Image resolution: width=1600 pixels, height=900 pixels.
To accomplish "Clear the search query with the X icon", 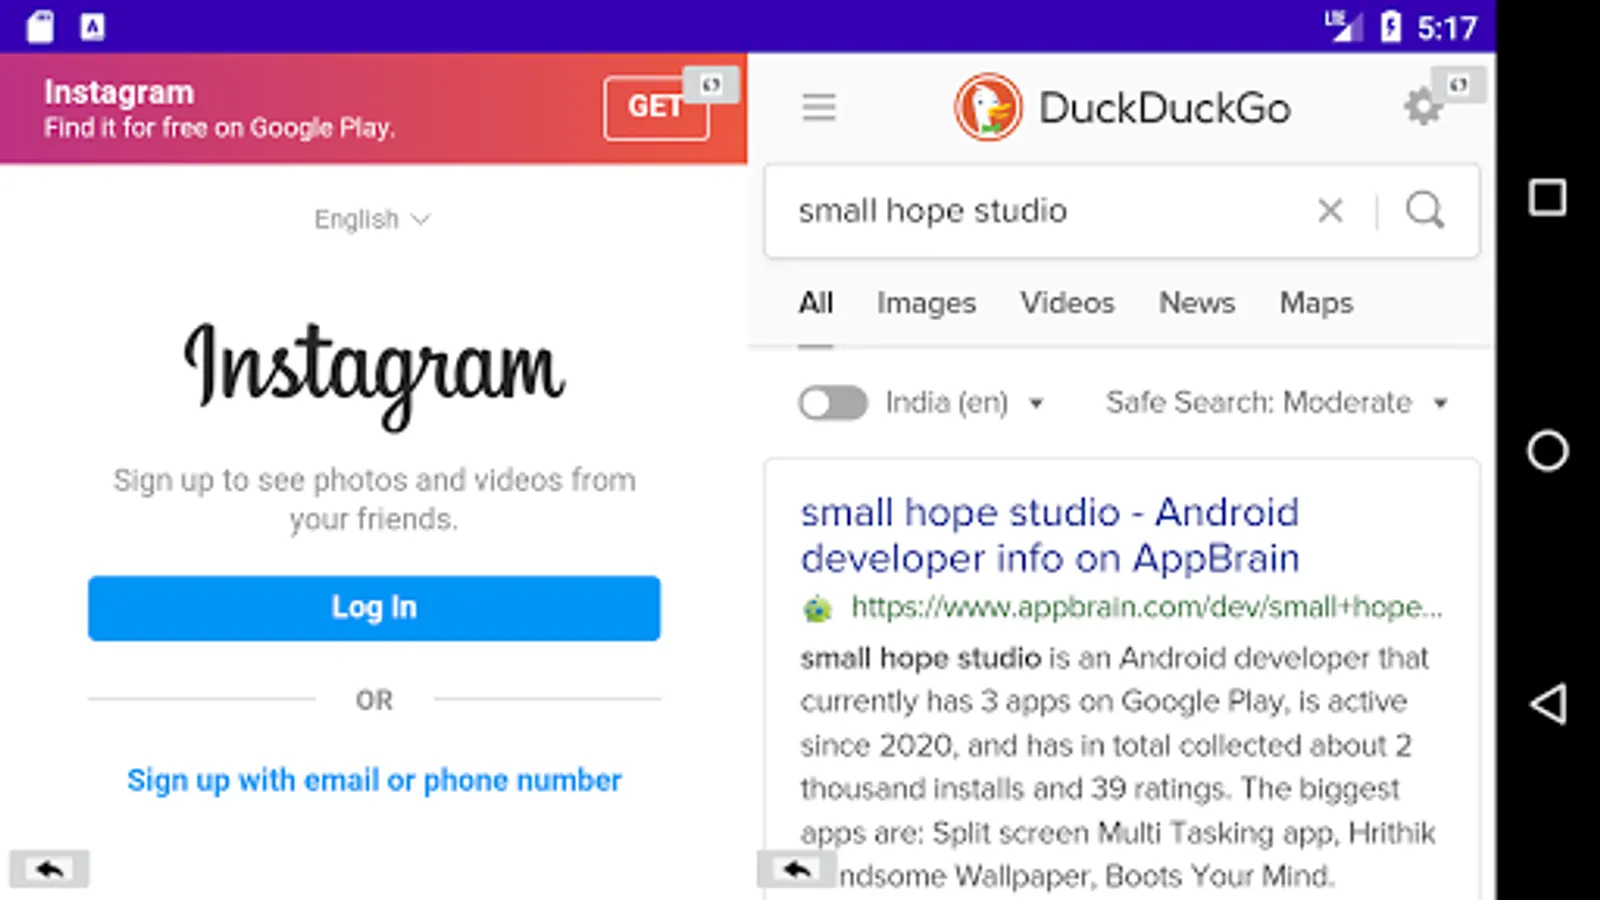I will pos(1330,211).
